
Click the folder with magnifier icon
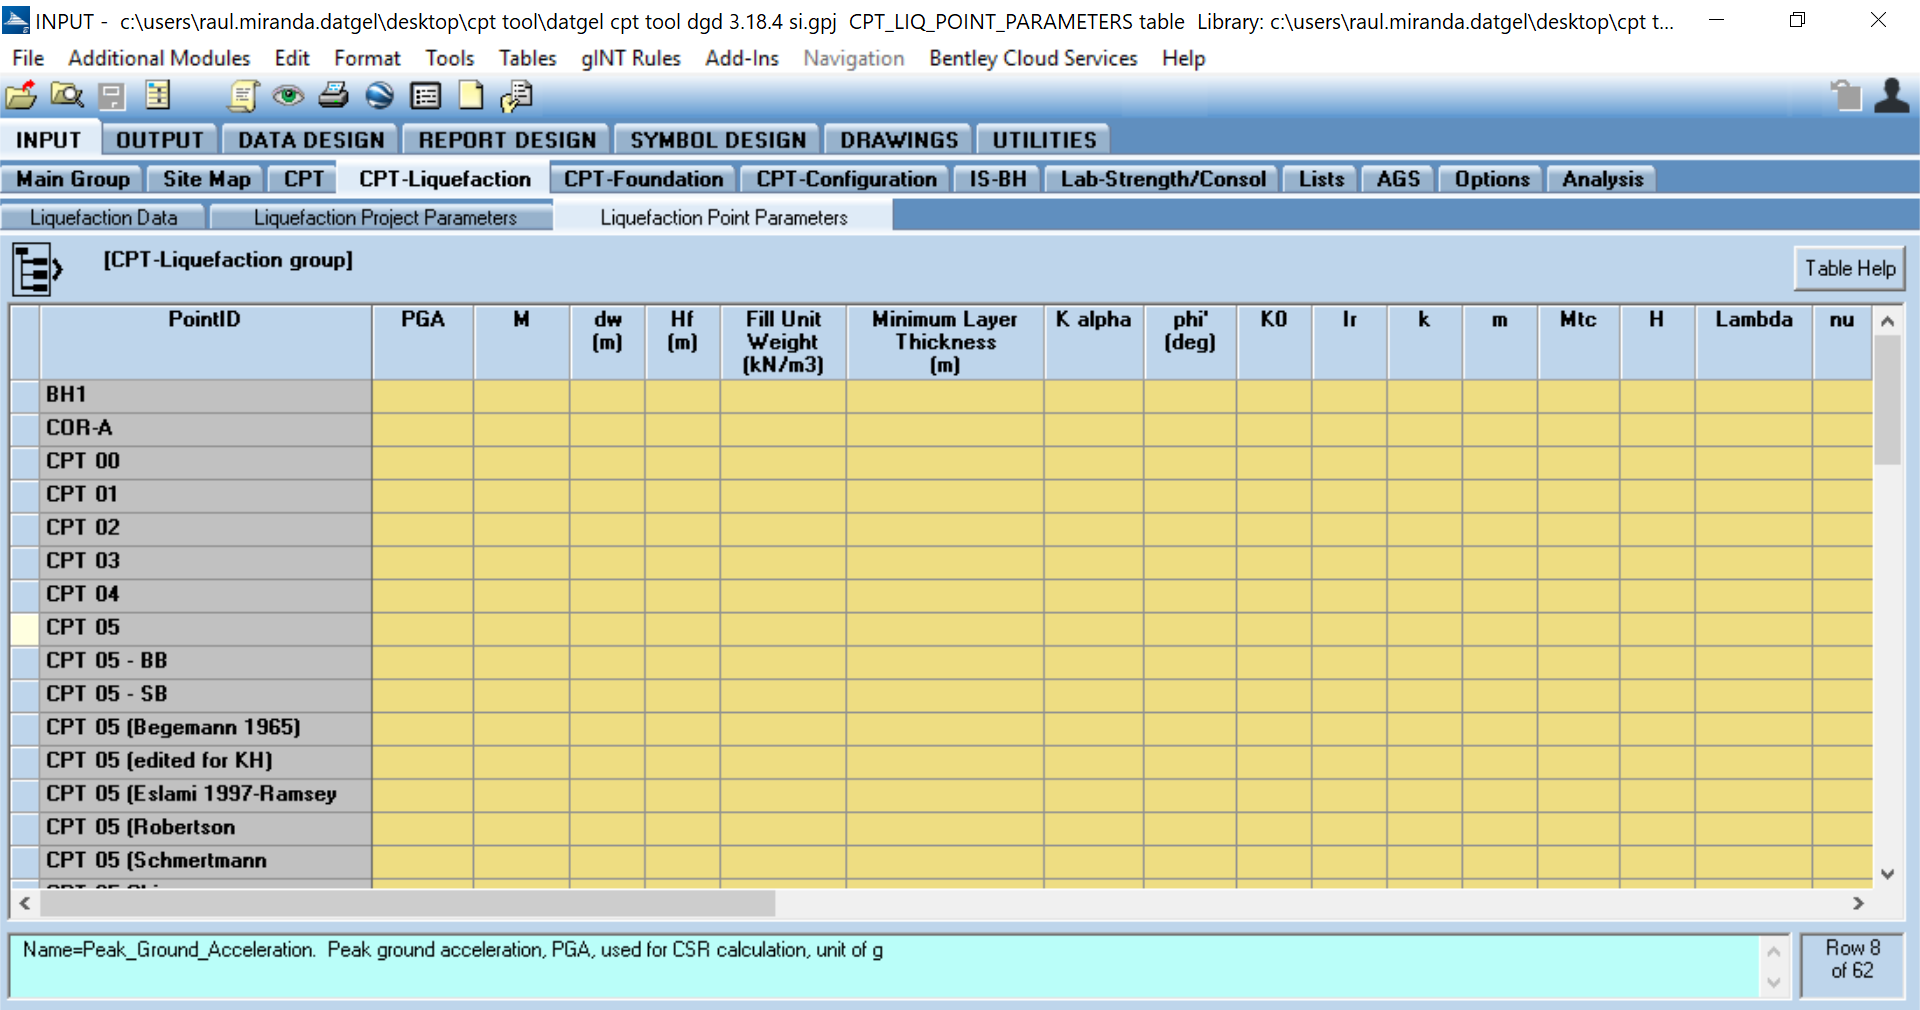tap(67, 96)
